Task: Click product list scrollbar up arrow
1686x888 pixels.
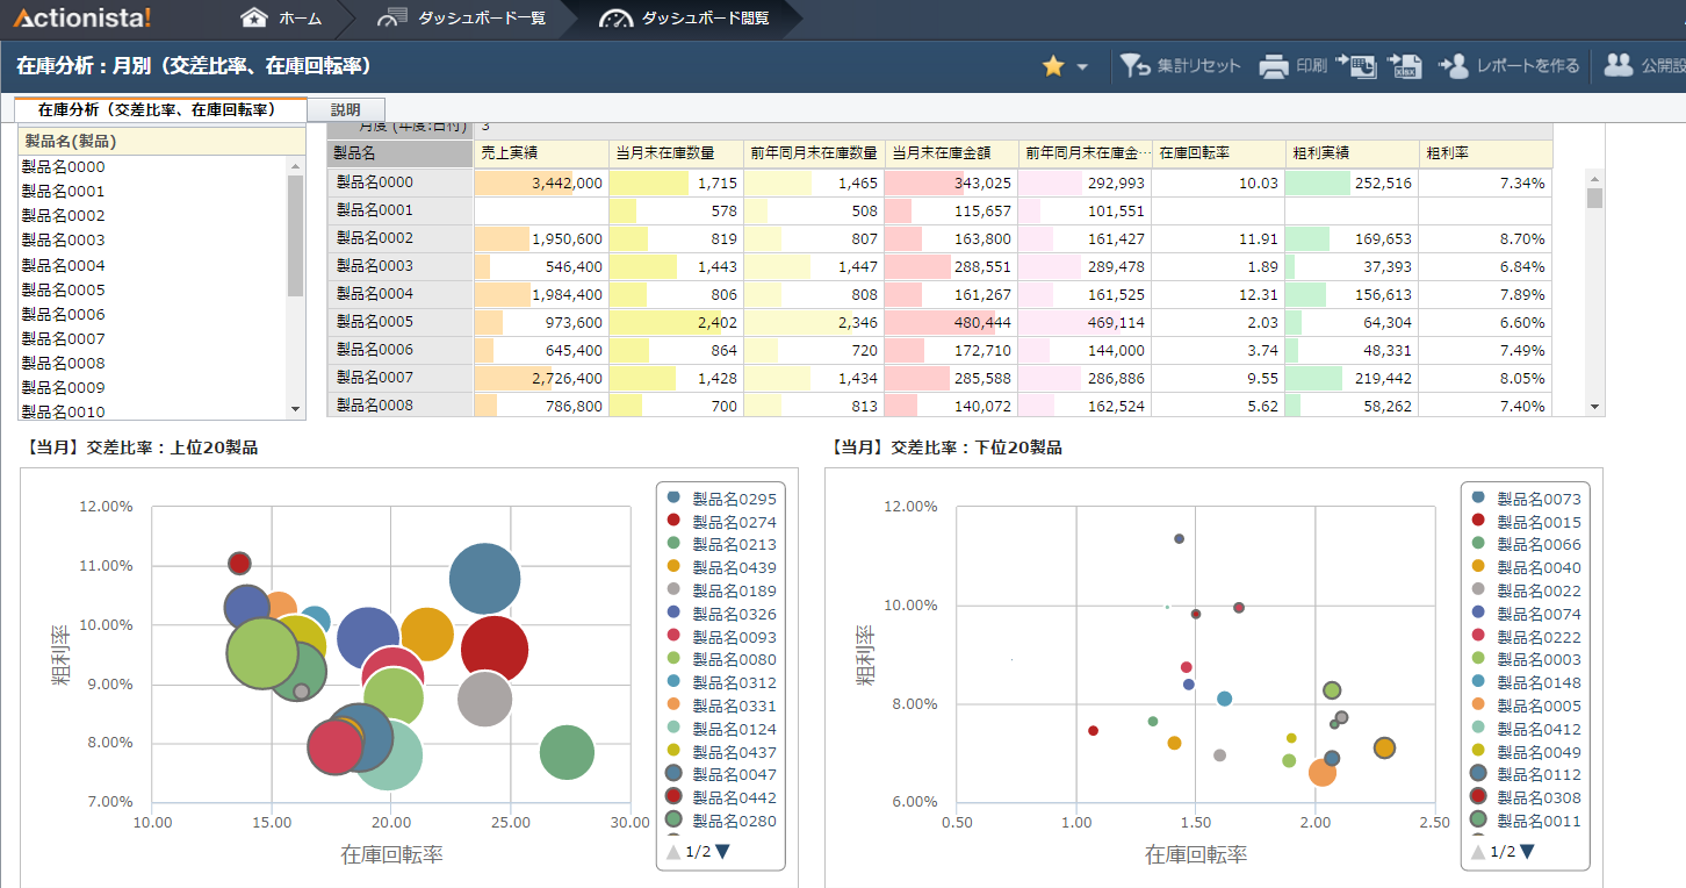Action: (295, 166)
